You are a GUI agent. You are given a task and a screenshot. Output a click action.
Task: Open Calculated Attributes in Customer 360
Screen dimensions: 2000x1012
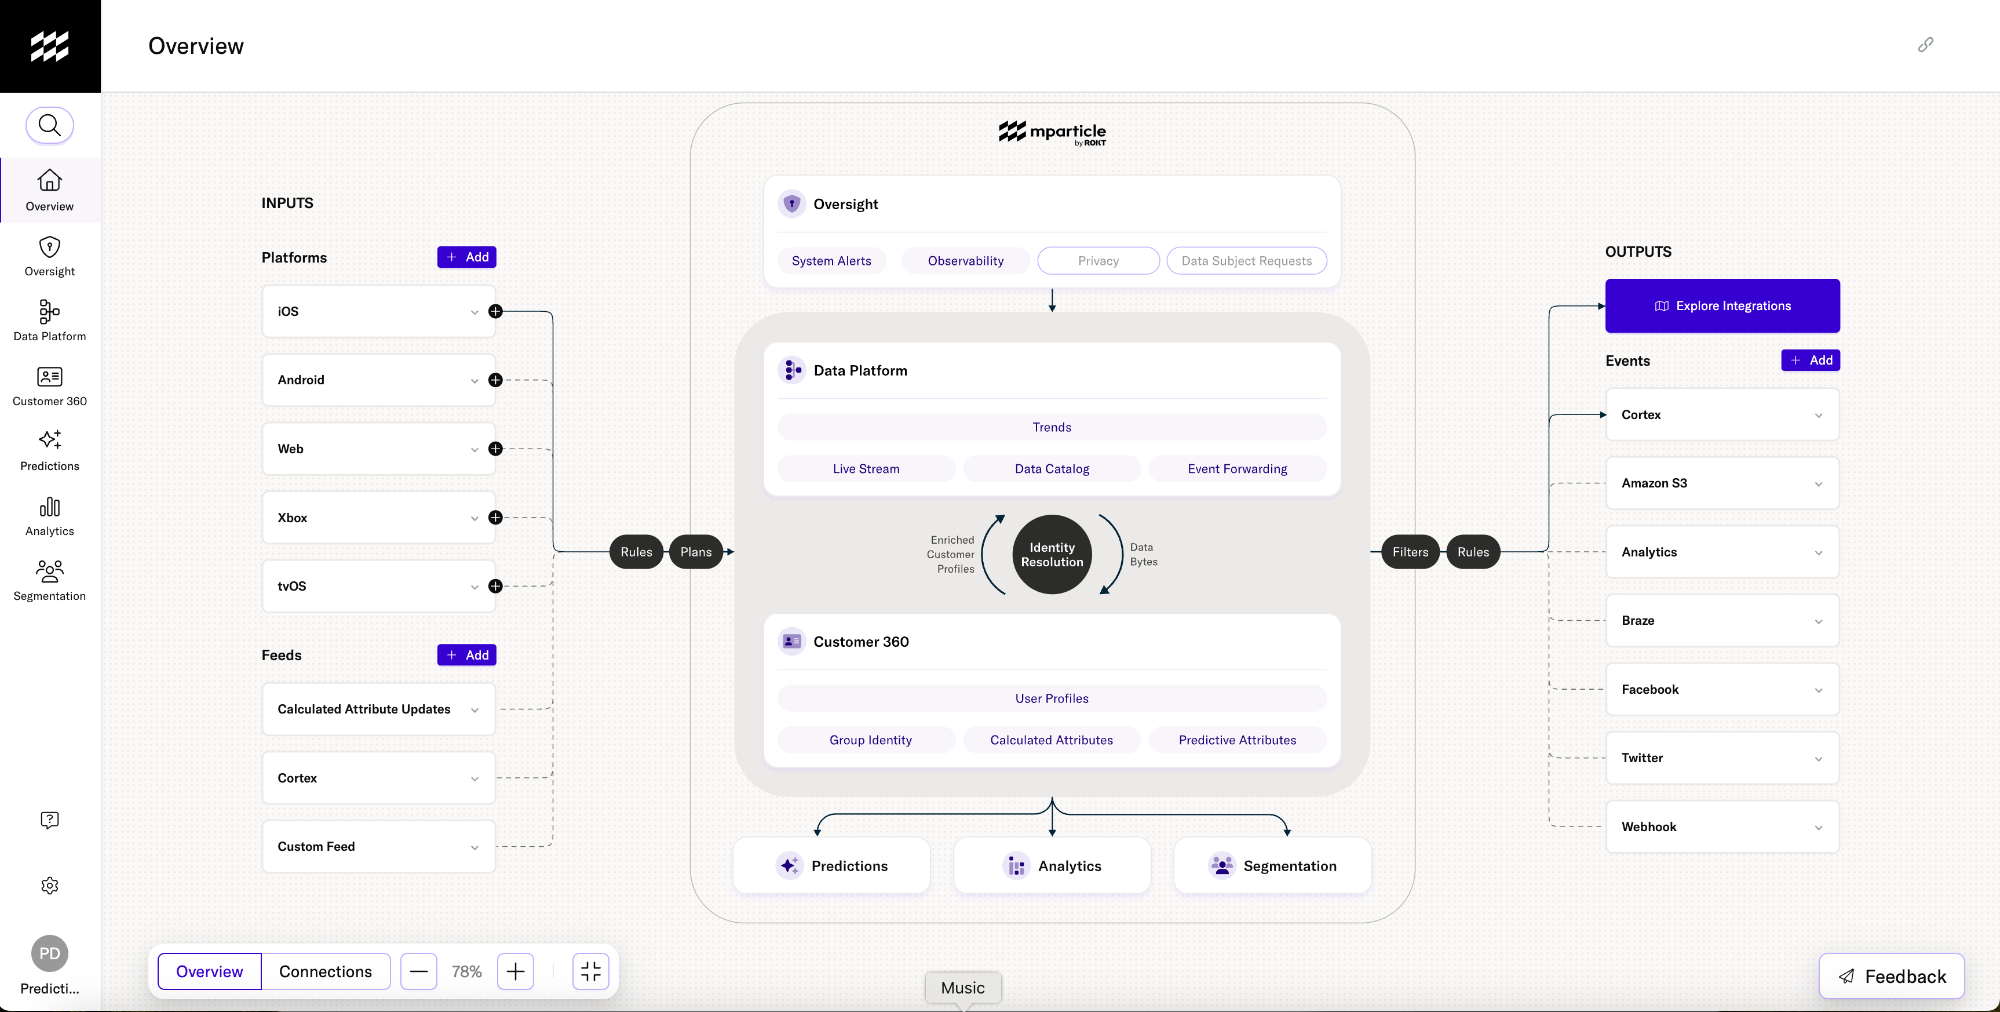tap(1052, 740)
